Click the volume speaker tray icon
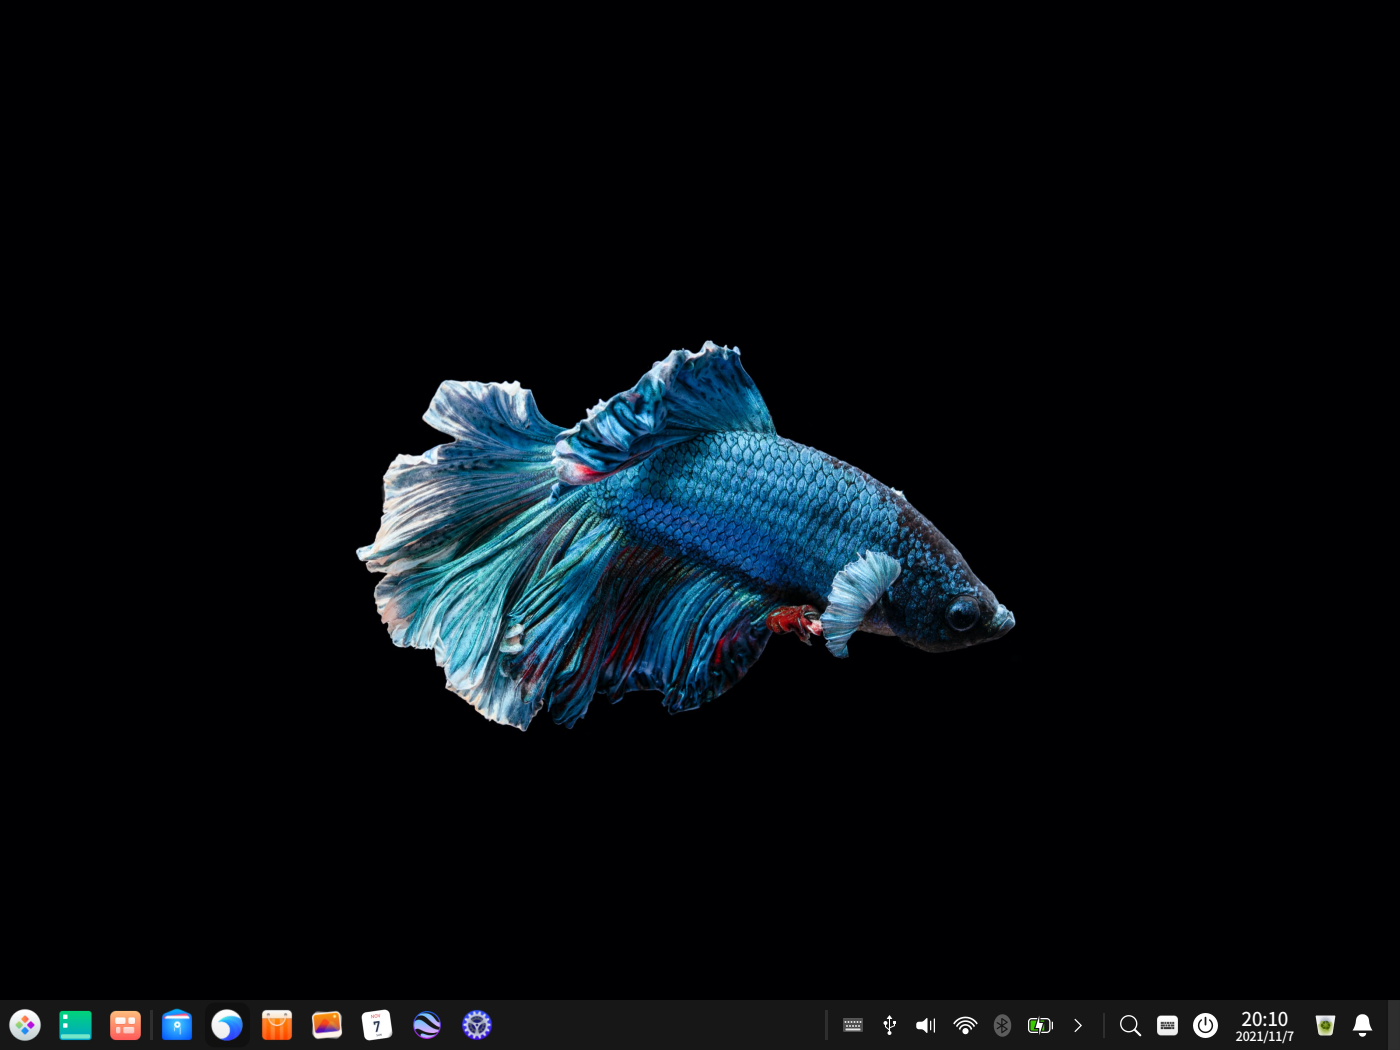This screenshot has width=1400, height=1050. pos(926,1025)
